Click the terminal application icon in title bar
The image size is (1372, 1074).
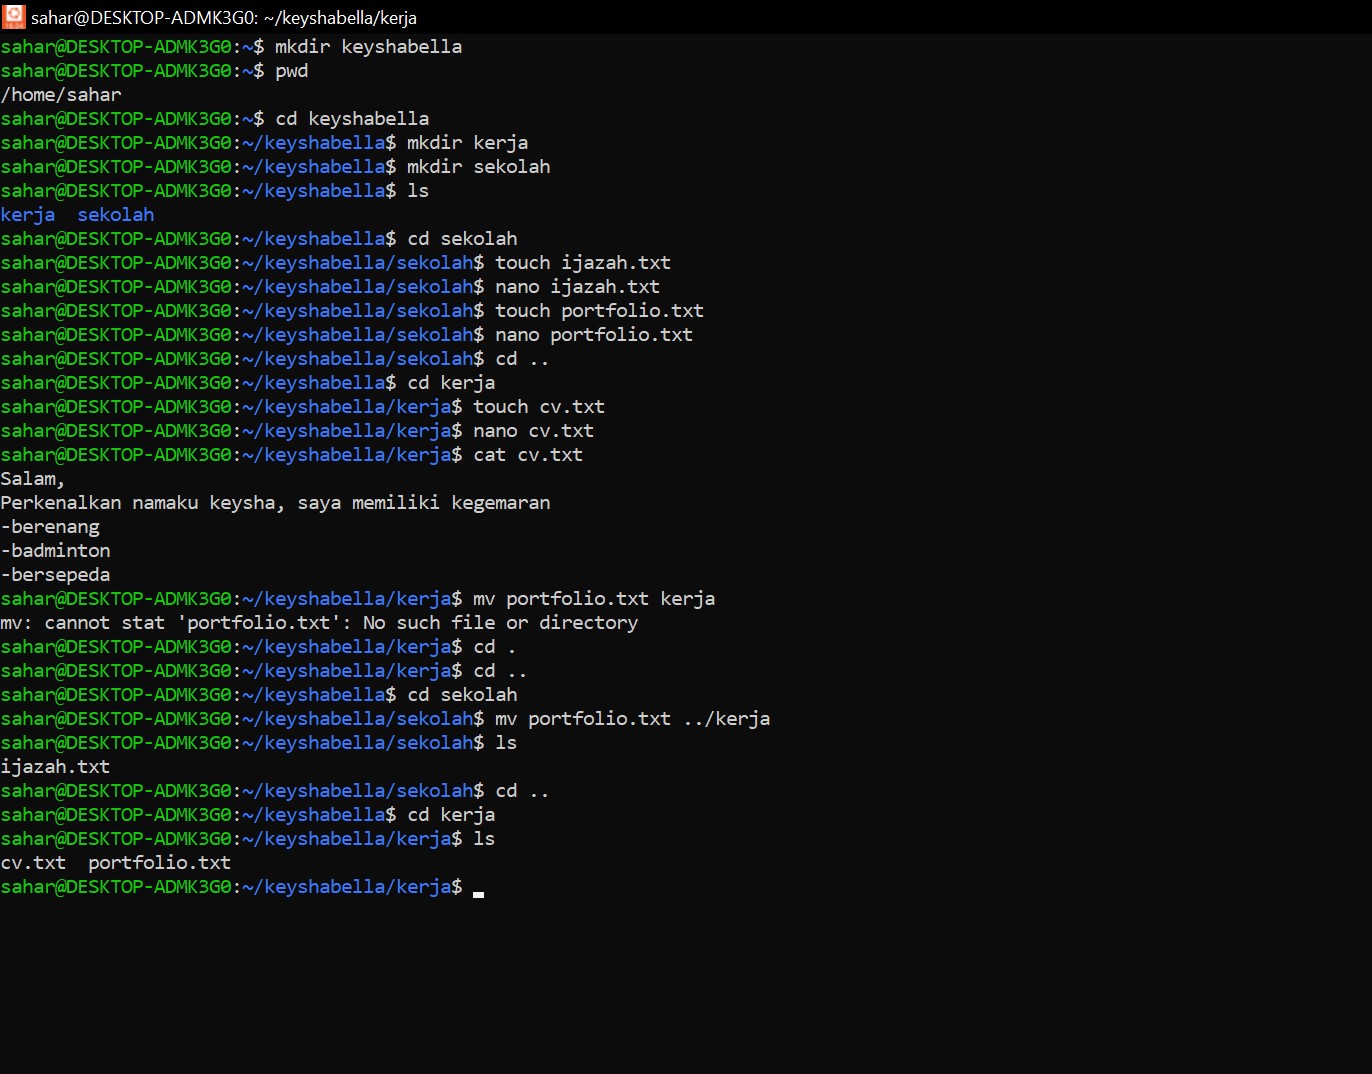(13, 16)
